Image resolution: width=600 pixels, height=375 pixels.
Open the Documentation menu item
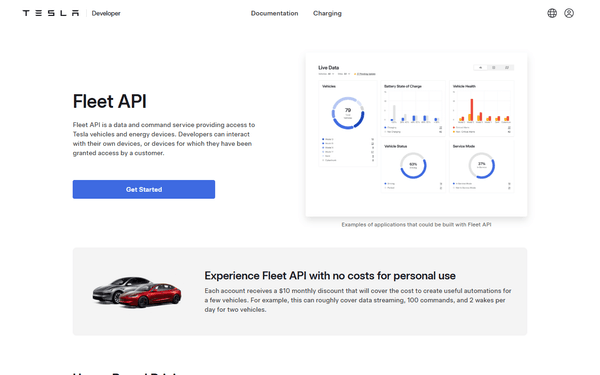[274, 13]
